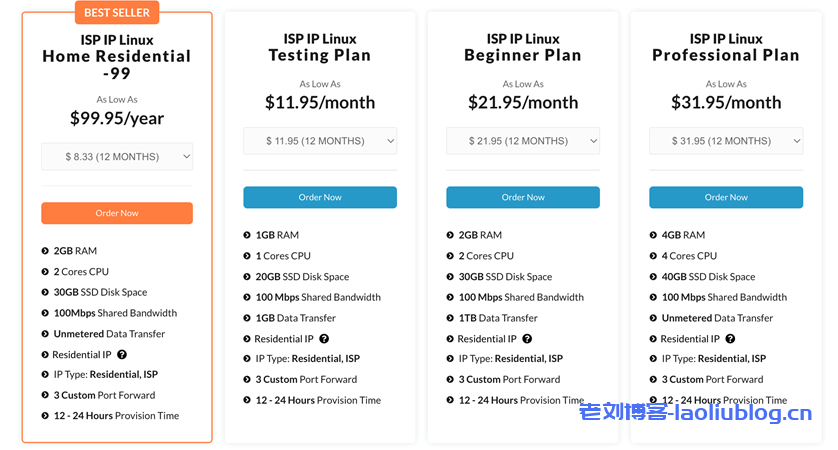
Task: Click the help icon beside Residential IP in Home Residential plan
Action: 122,355
